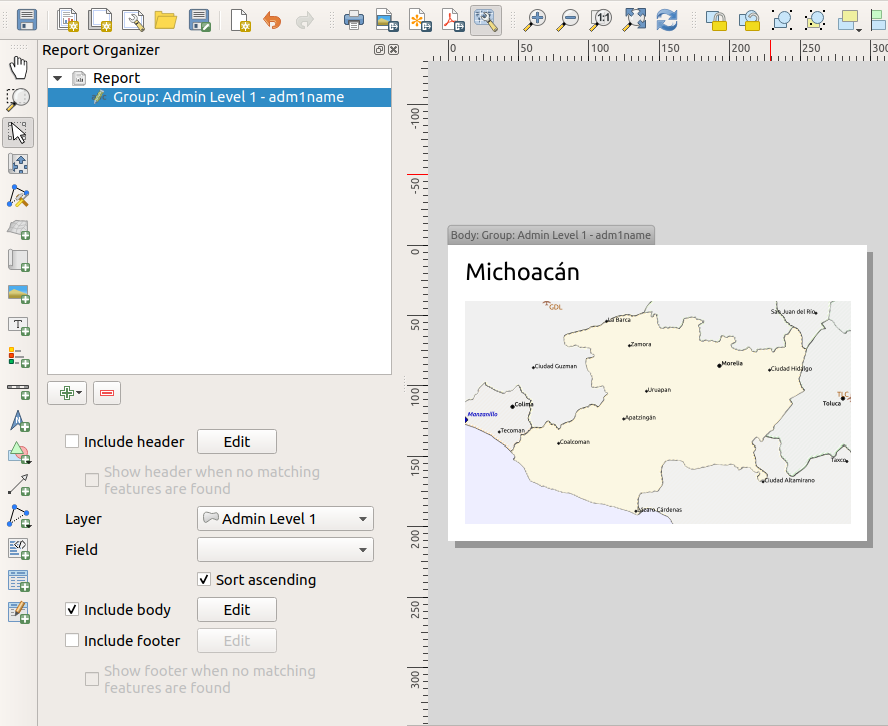888x726 pixels.
Task: Click the red minus remove section button
Action: coord(107,393)
